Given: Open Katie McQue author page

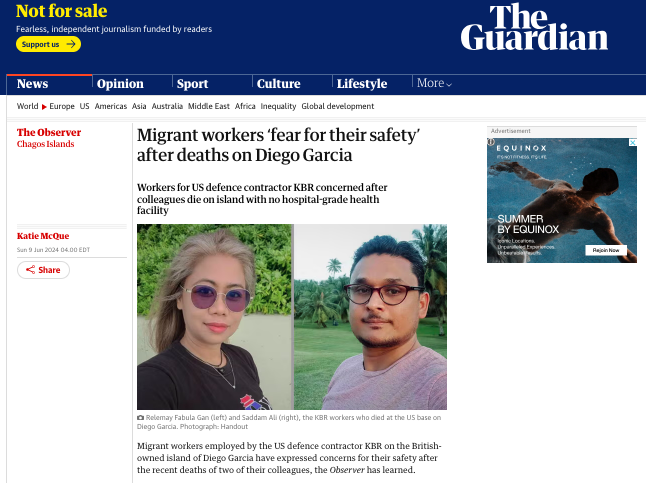Looking at the screenshot, I should [x=43, y=236].
